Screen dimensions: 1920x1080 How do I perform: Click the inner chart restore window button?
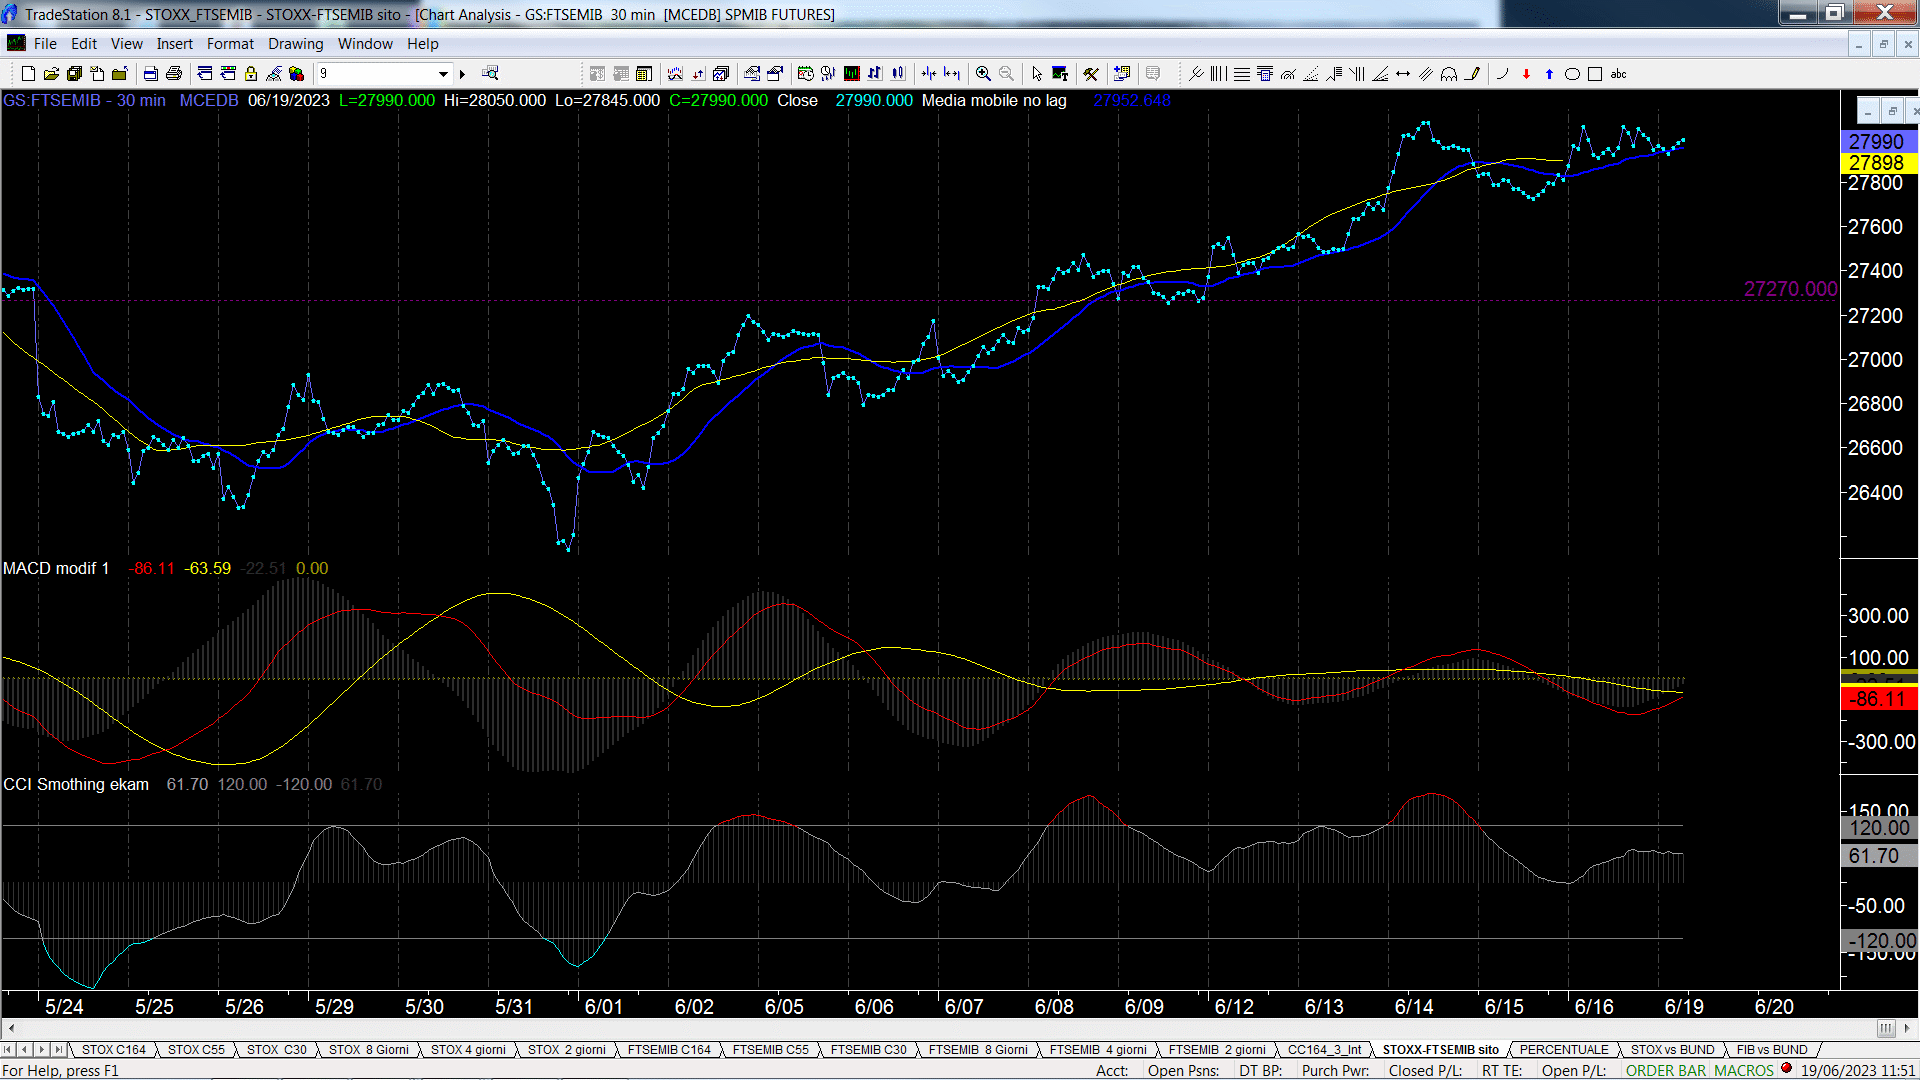point(1891,110)
